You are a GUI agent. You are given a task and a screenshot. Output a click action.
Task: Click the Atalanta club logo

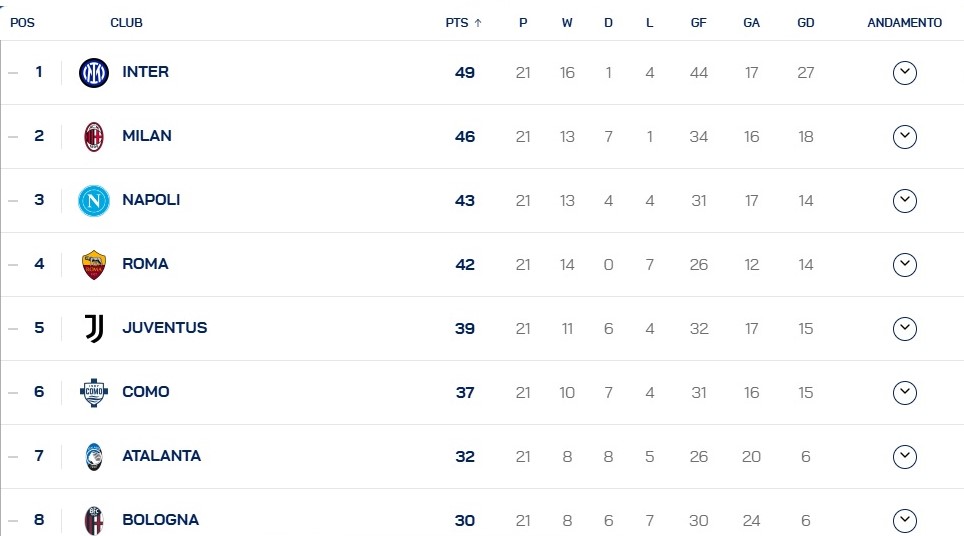[x=93, y=456]
